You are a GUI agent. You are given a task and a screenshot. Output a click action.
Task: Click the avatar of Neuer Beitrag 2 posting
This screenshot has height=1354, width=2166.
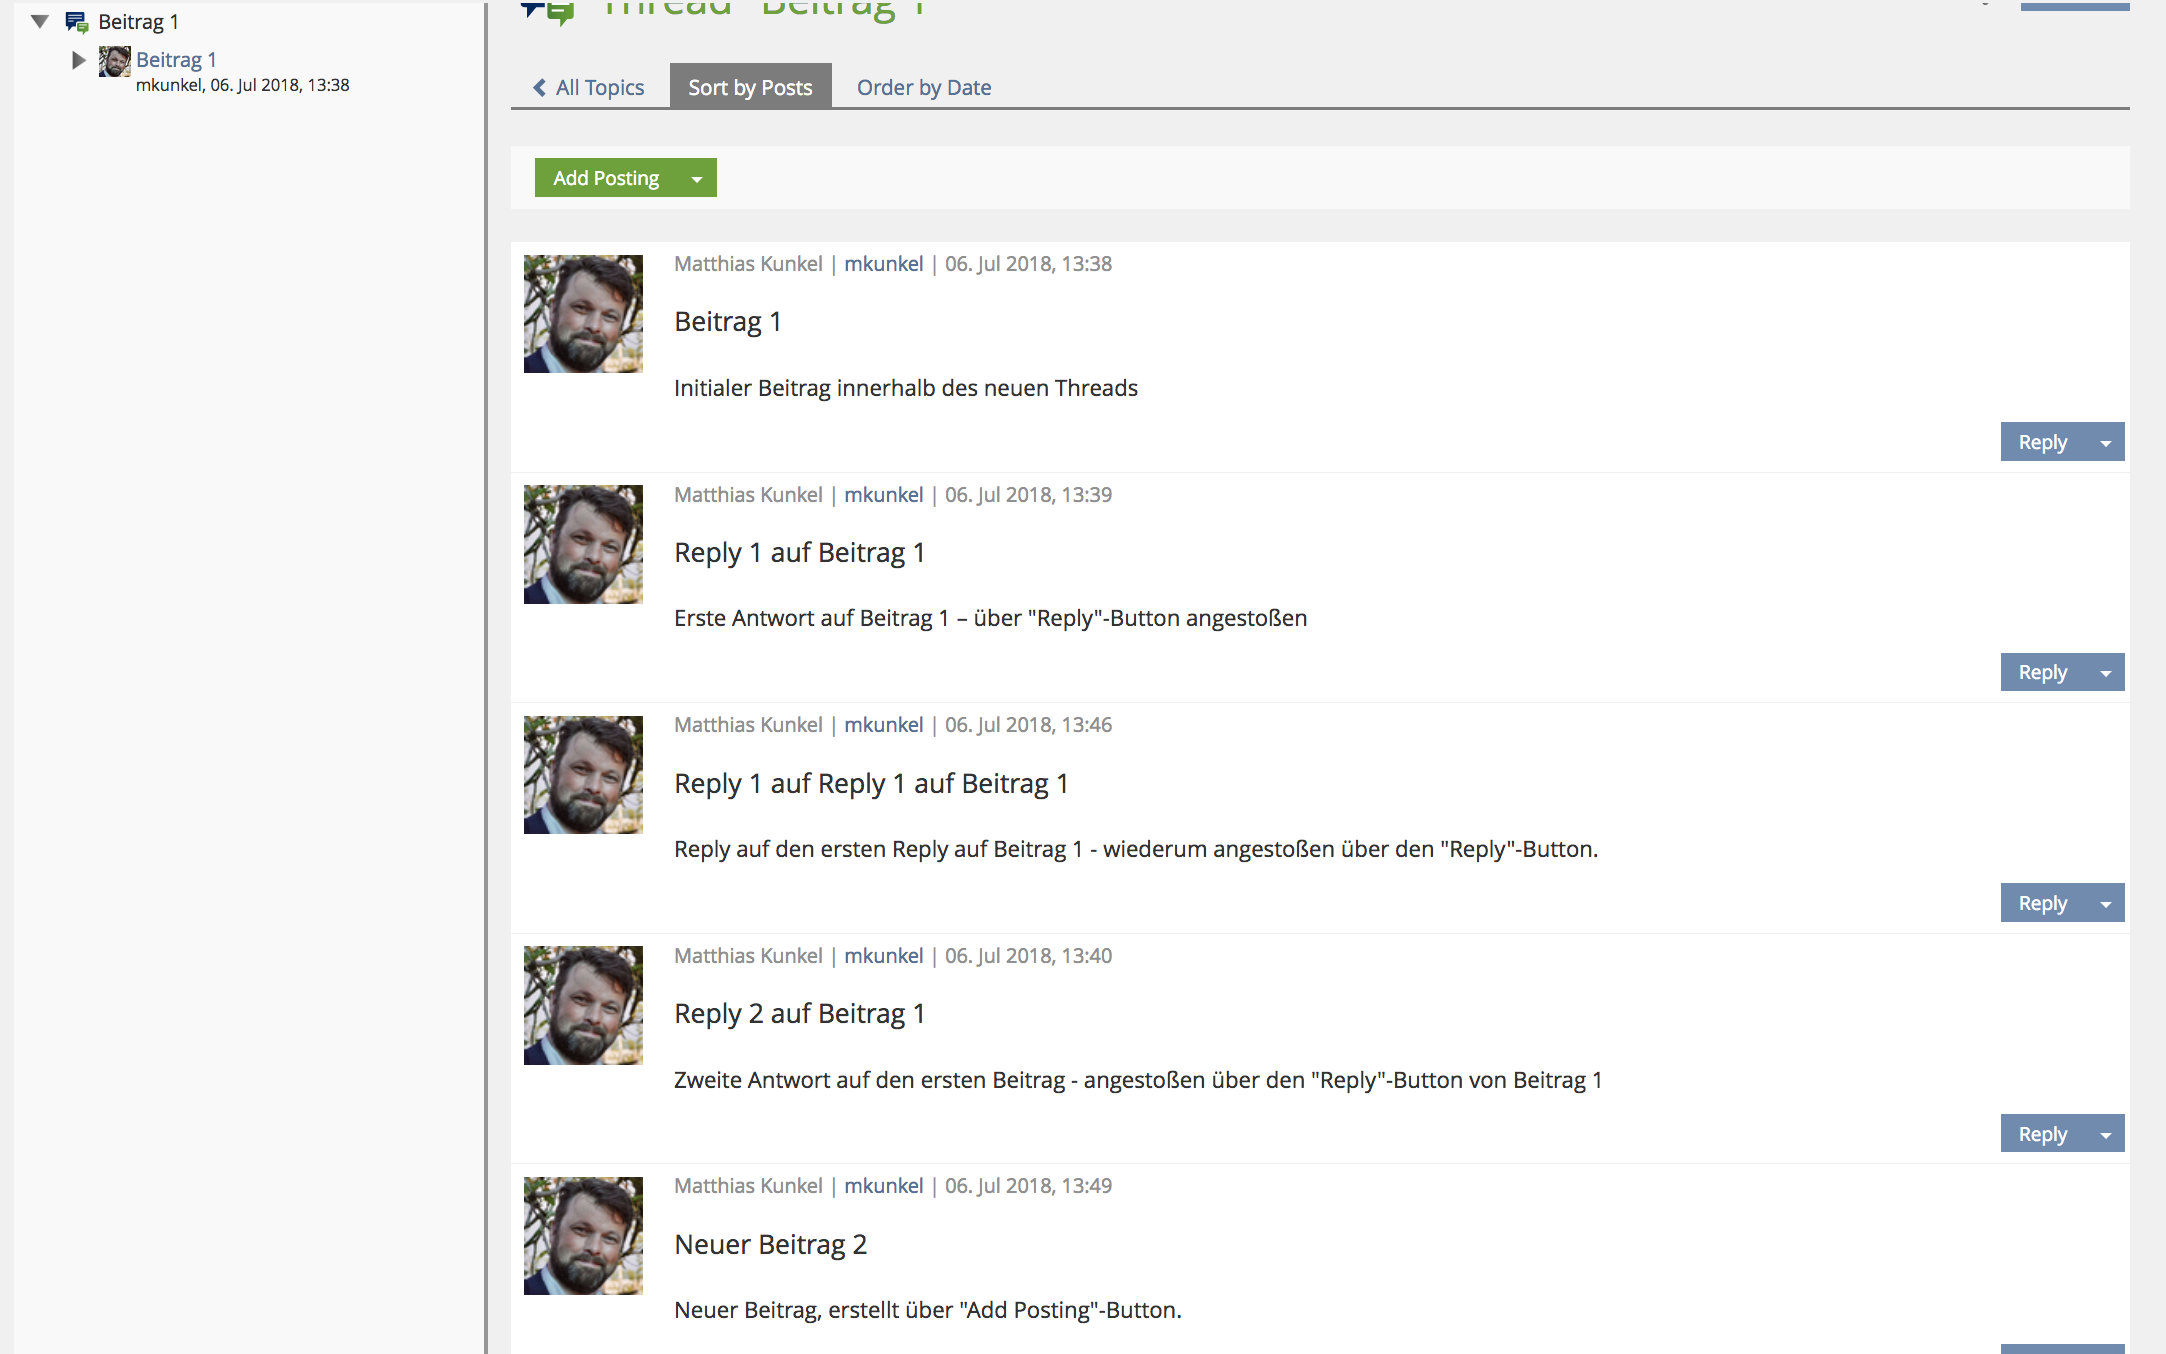583,1236
